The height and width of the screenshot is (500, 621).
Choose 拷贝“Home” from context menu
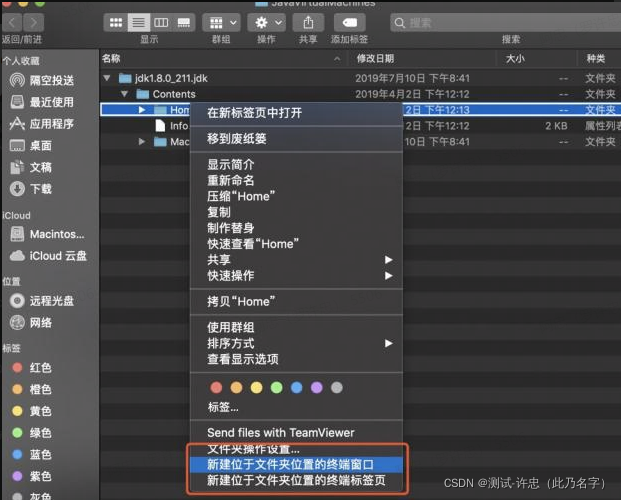pos(296,302)
